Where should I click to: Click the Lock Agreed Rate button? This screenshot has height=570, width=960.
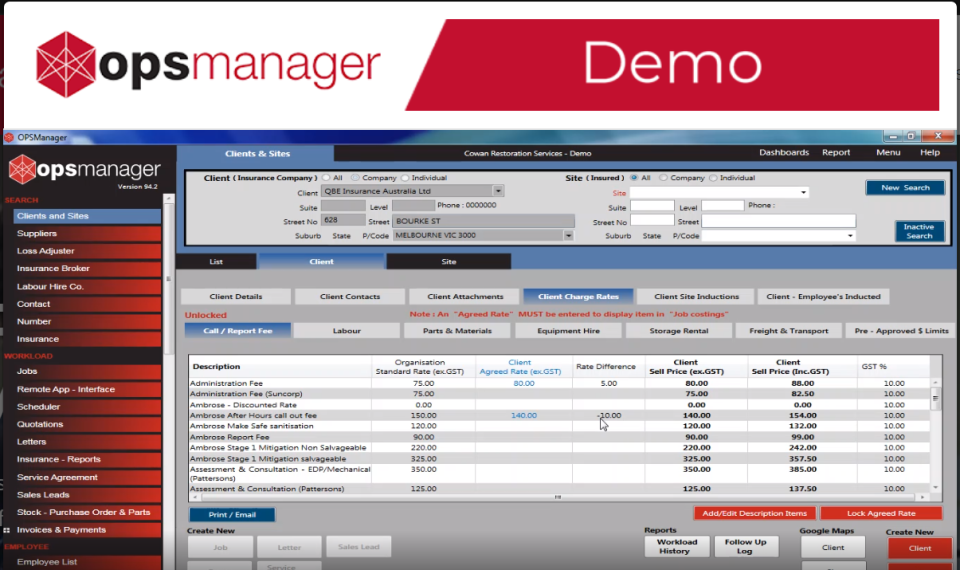(x=881, y=513)
